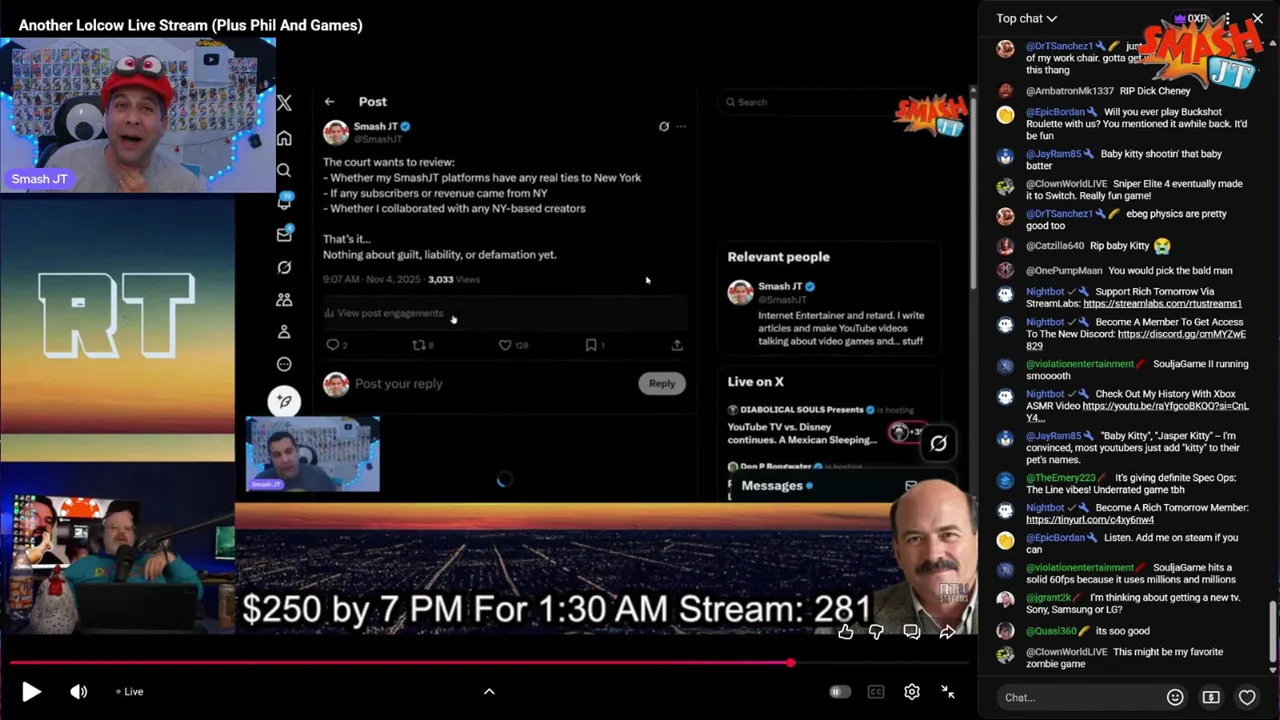Open X search magnifier in the sidebar
This screenshot has width=1280, height=720.
coord(284,171)
